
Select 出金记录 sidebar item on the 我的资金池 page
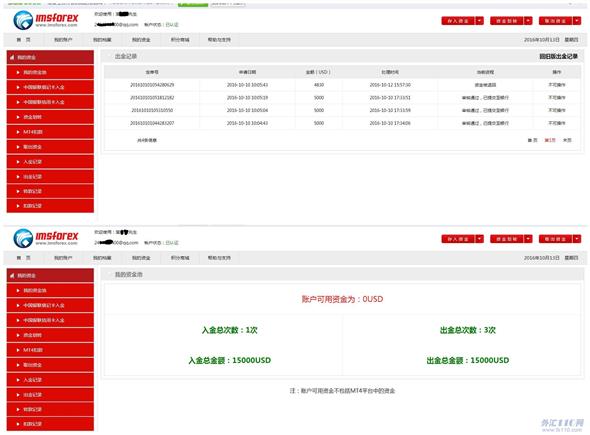coord(50,395)
